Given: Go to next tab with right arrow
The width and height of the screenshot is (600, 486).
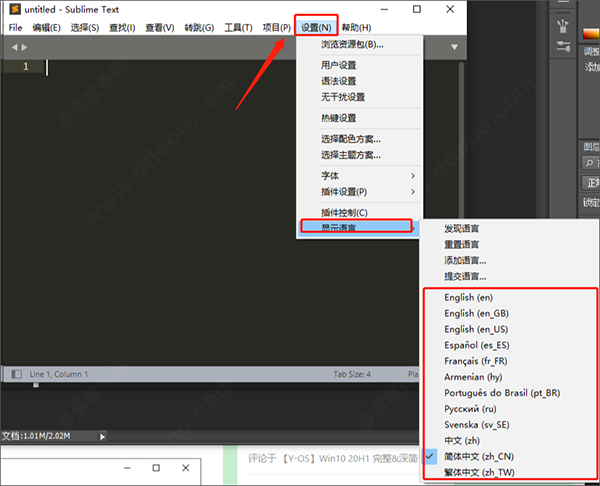Looking at the screenshot, I should coord(24,47).
